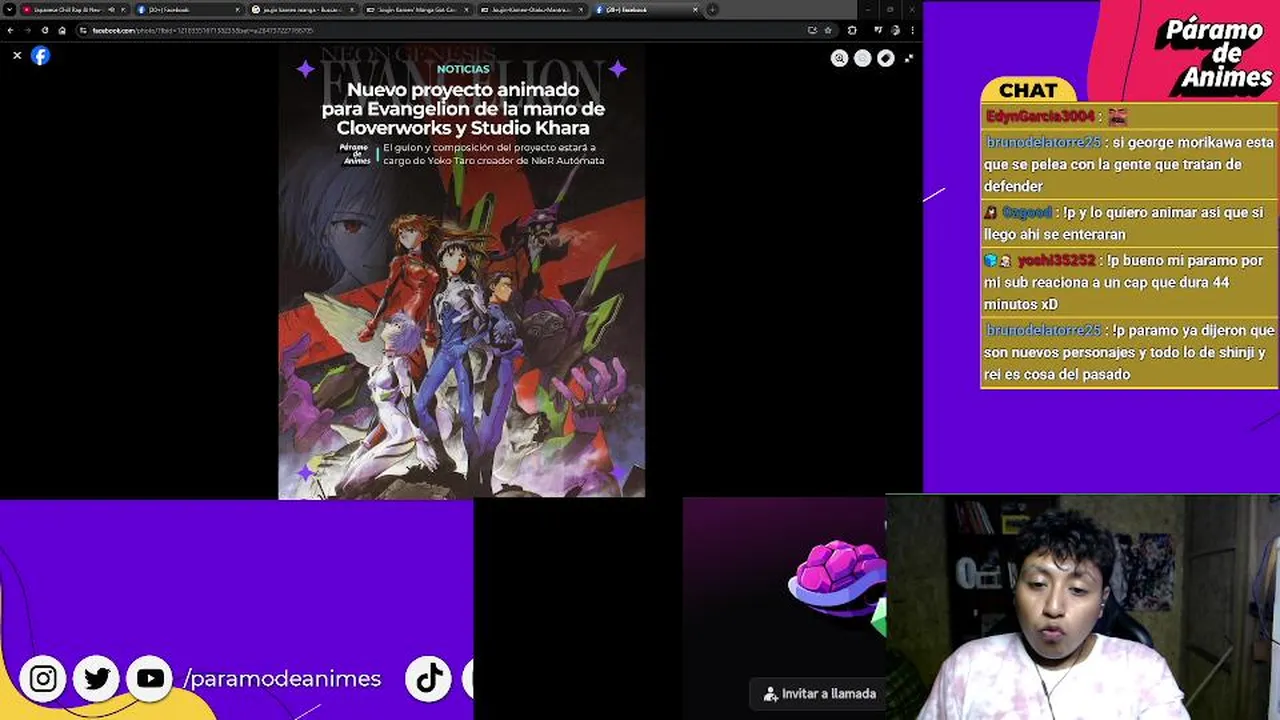Close the Facebook photo viewer with X

17,56
